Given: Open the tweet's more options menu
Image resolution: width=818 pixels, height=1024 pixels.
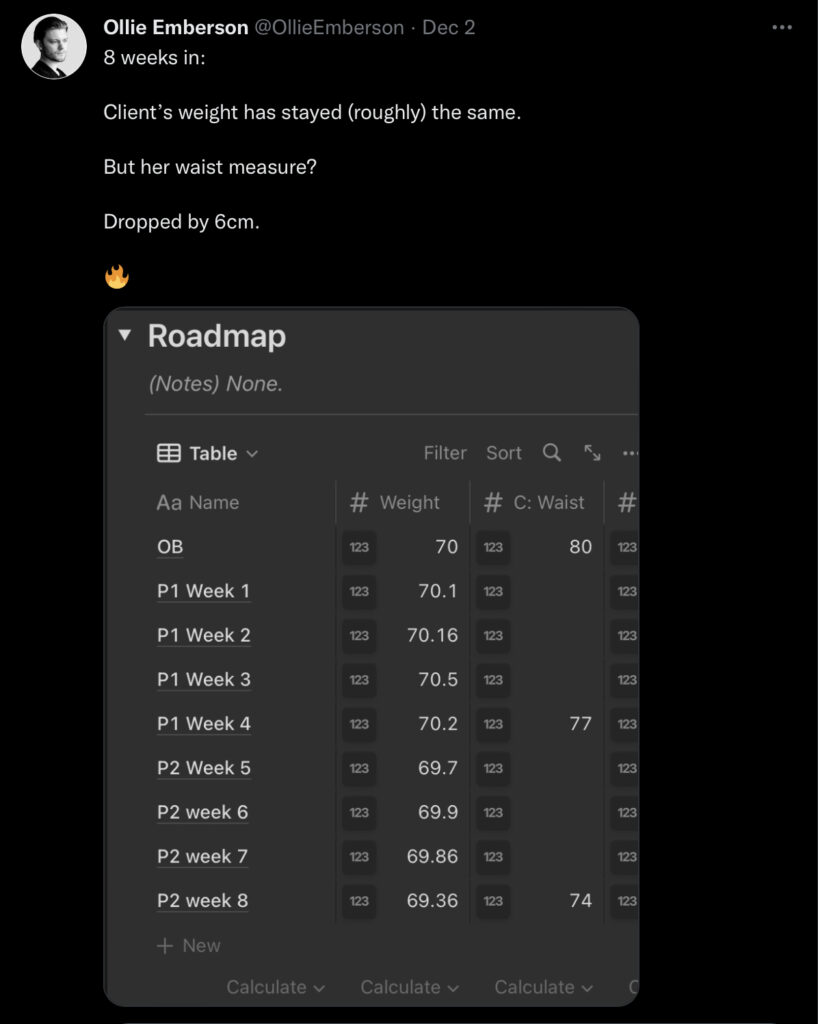Looking at the screenshot, I should point(782,28).
